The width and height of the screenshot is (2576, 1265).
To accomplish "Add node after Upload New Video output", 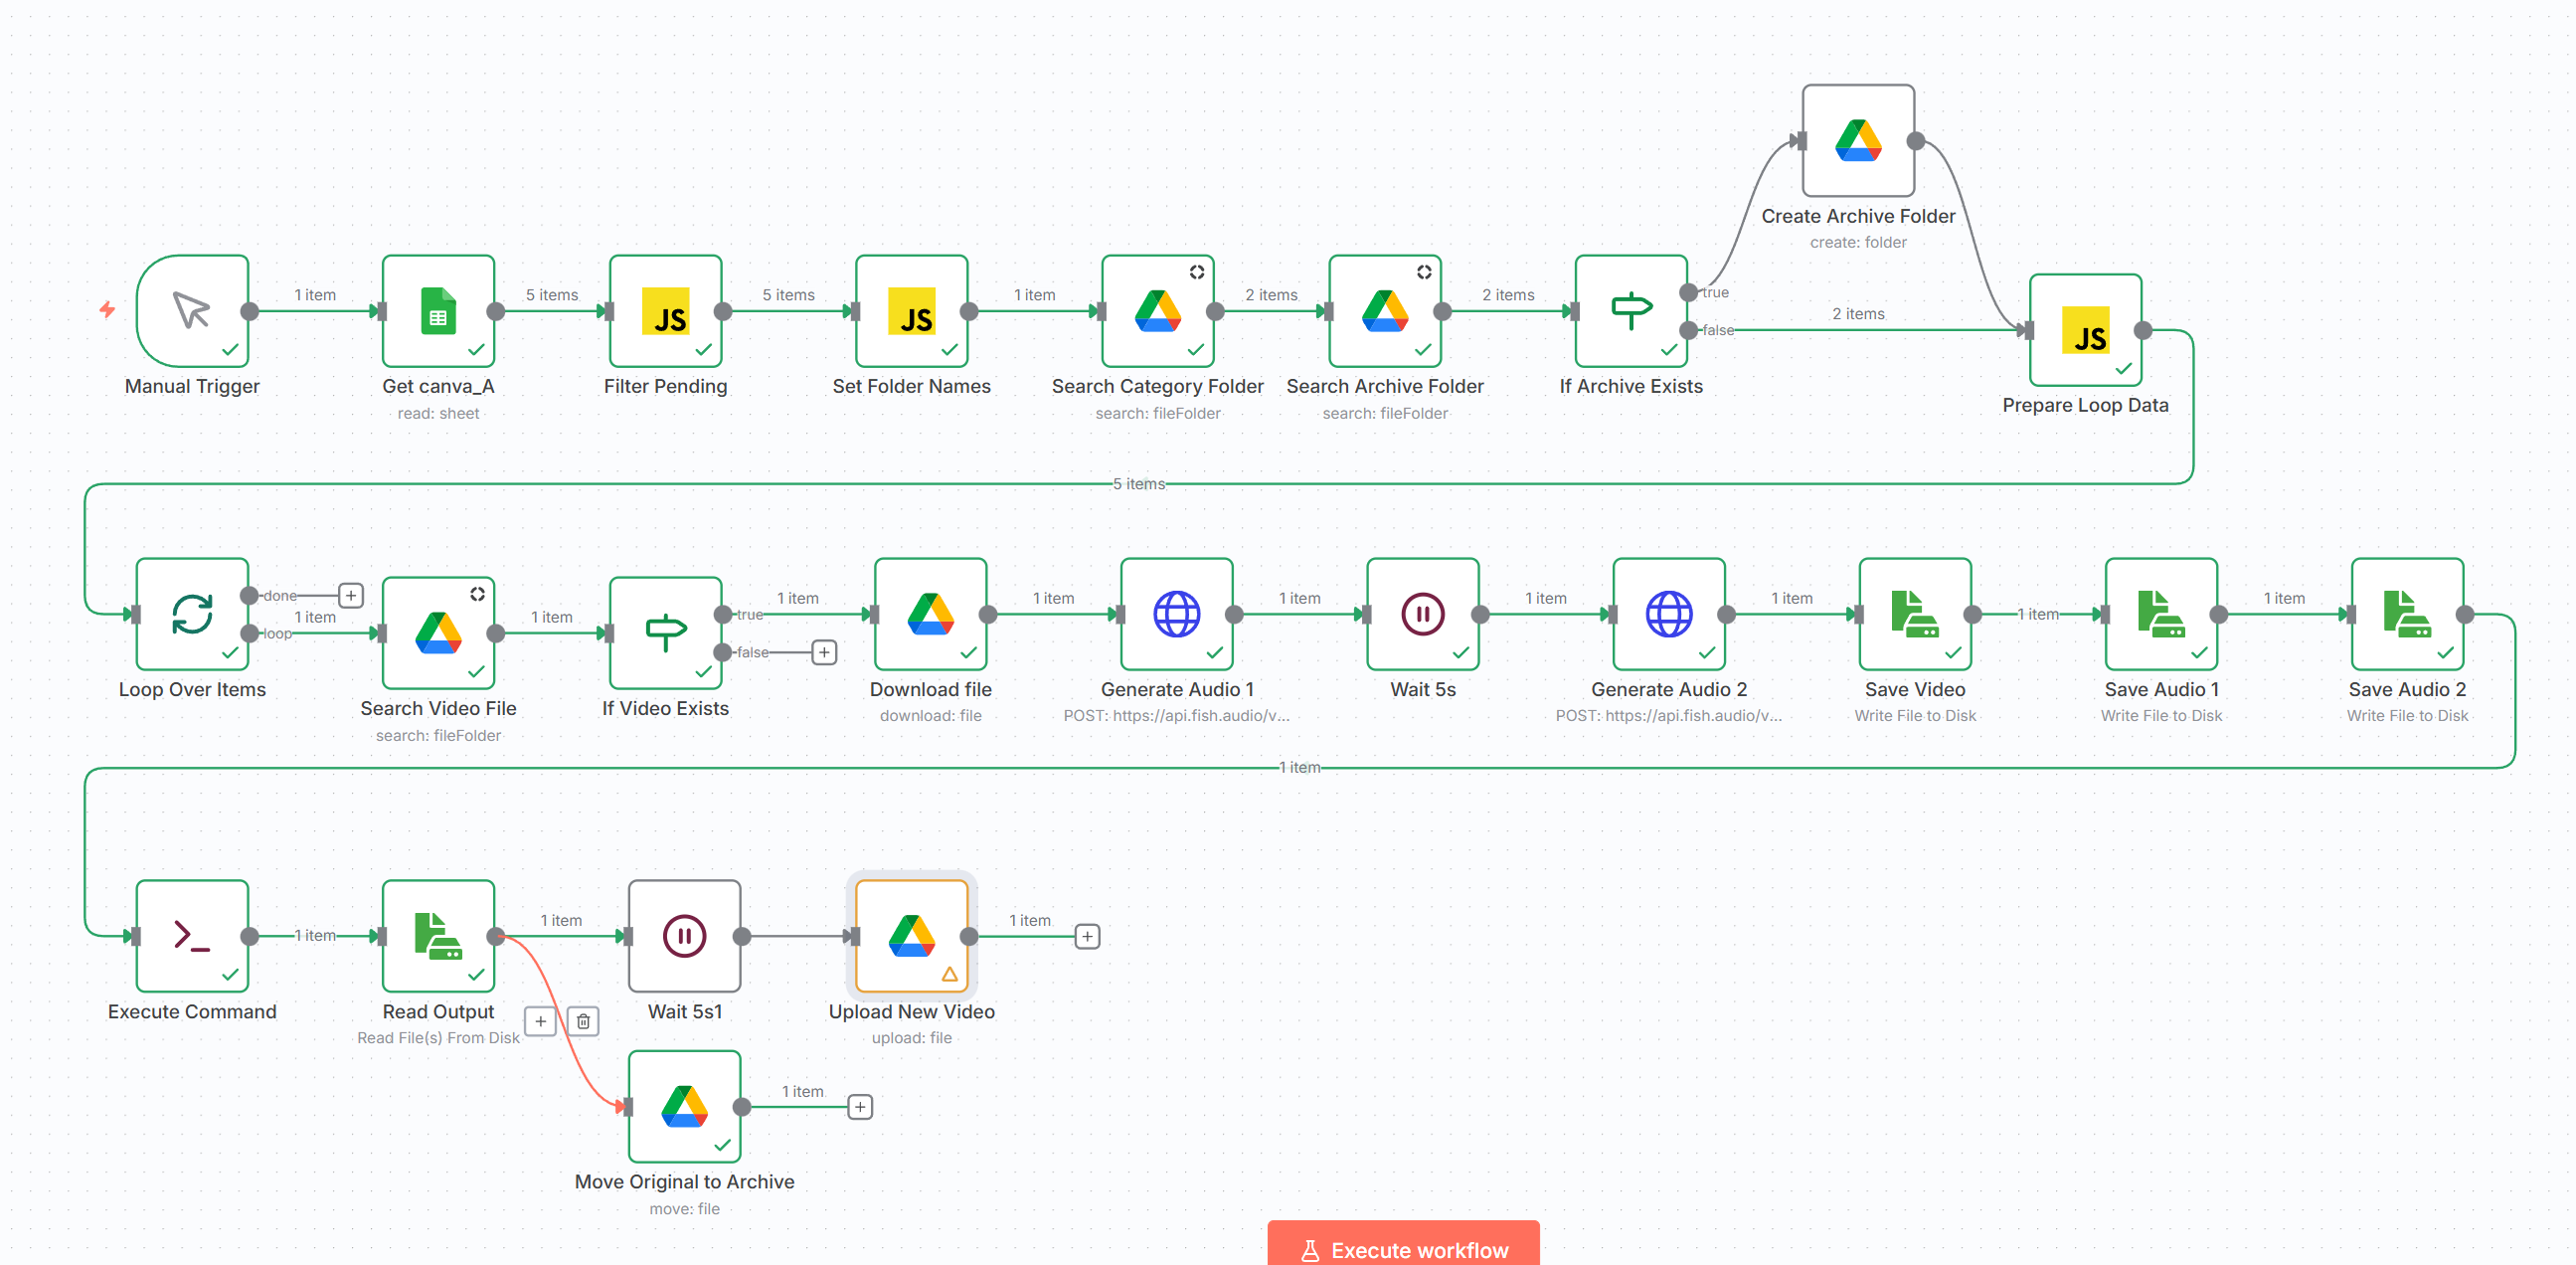I will (1087, 936).
